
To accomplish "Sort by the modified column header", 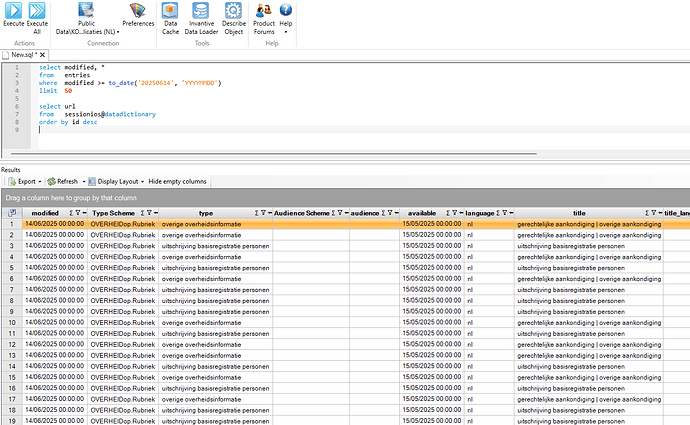I will point(45,213).
